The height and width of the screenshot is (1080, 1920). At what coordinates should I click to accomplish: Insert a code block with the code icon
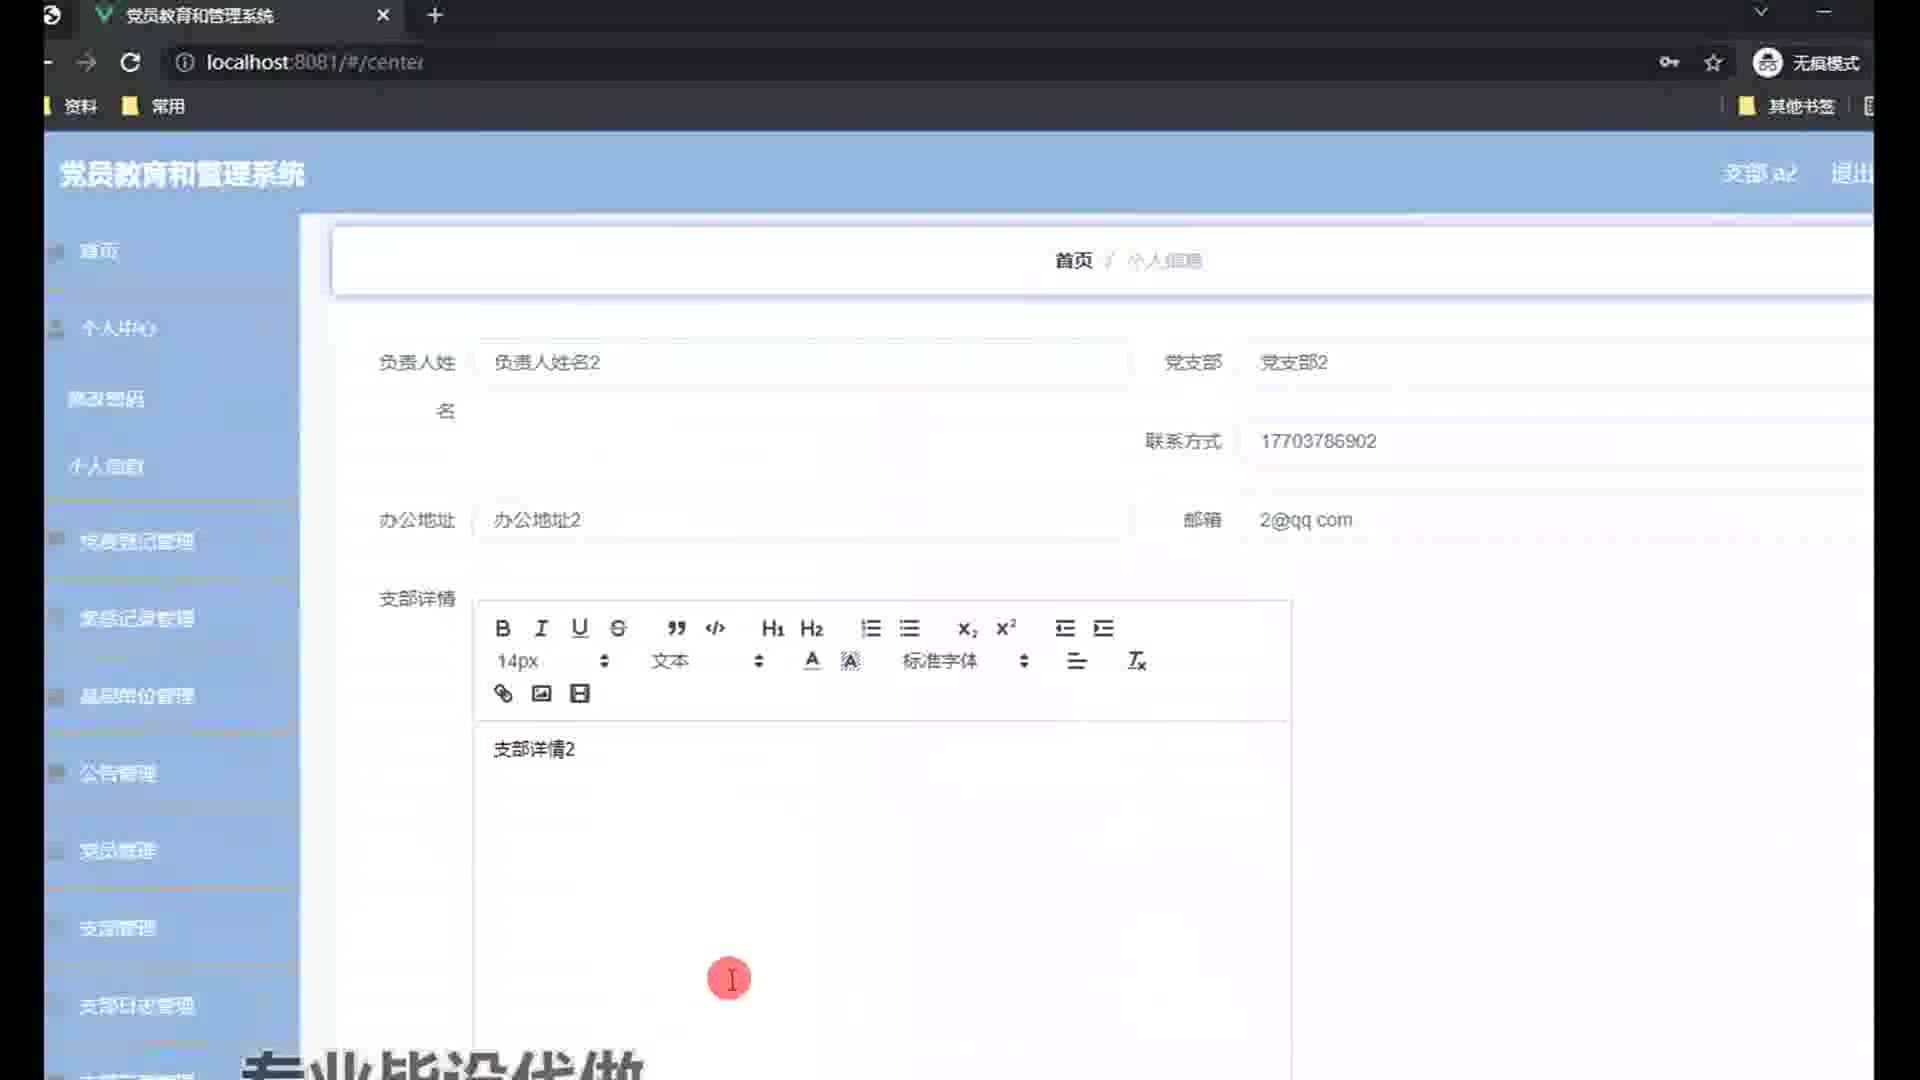715,628
